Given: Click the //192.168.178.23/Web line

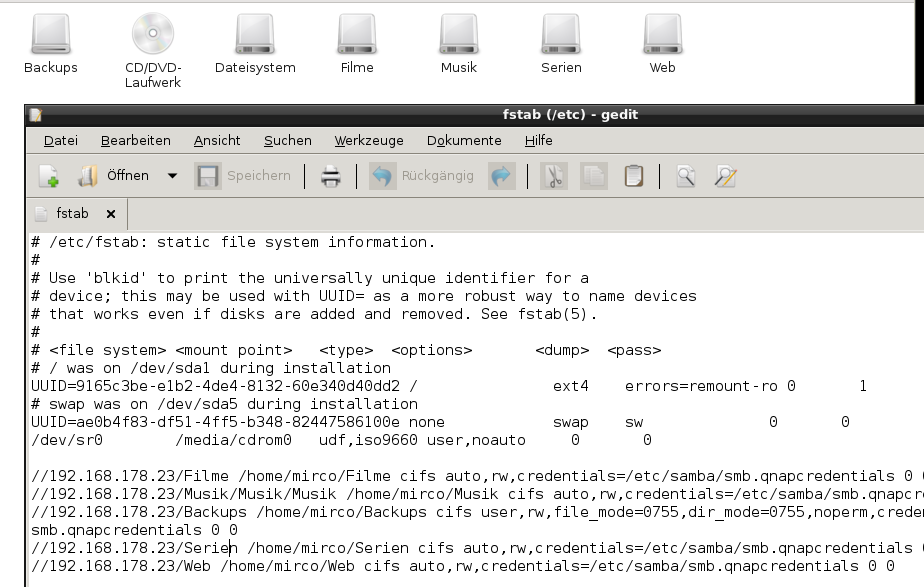Looking at the screenshot, I should tap(463, 566).
